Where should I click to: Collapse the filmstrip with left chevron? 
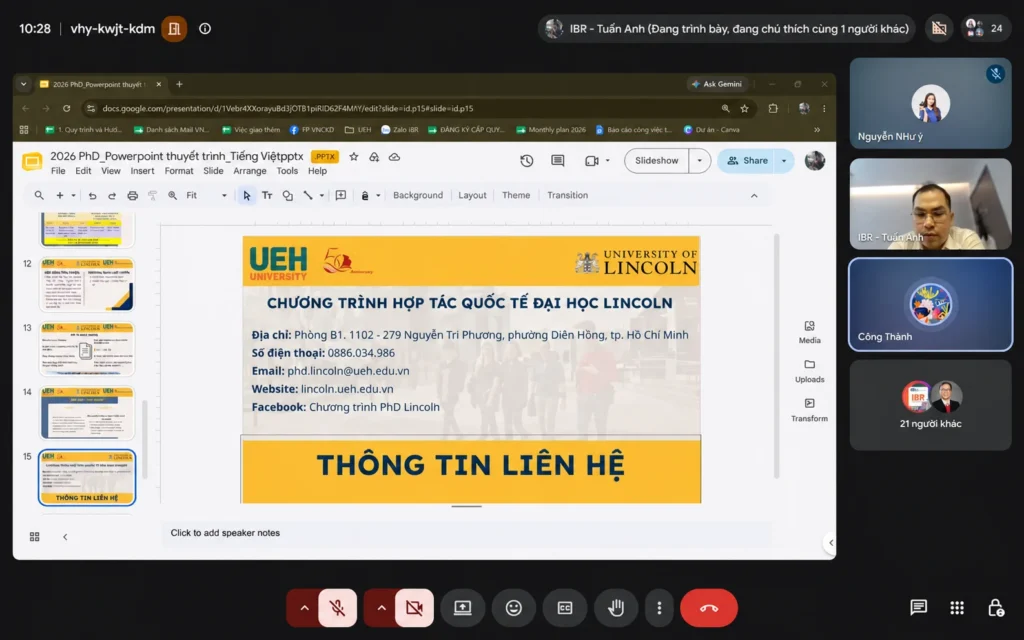[65, 537]
